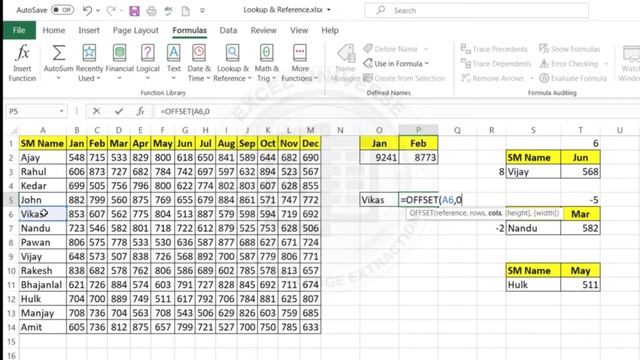This screenshot has height=360, width=640.
Task: Click Trace Dependents
Action: 496,64
